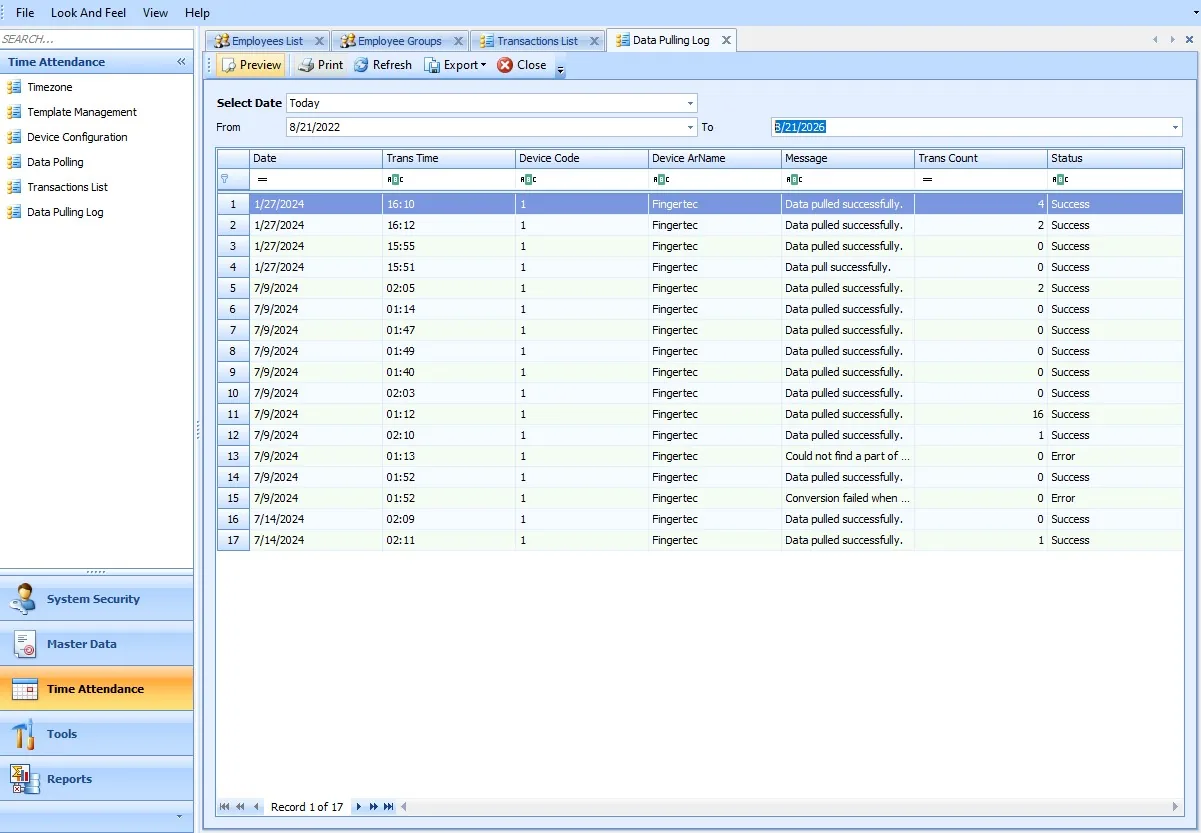Click the Print toolbar button
This screenshot has width=1201, height=833.
coord(320,65)
